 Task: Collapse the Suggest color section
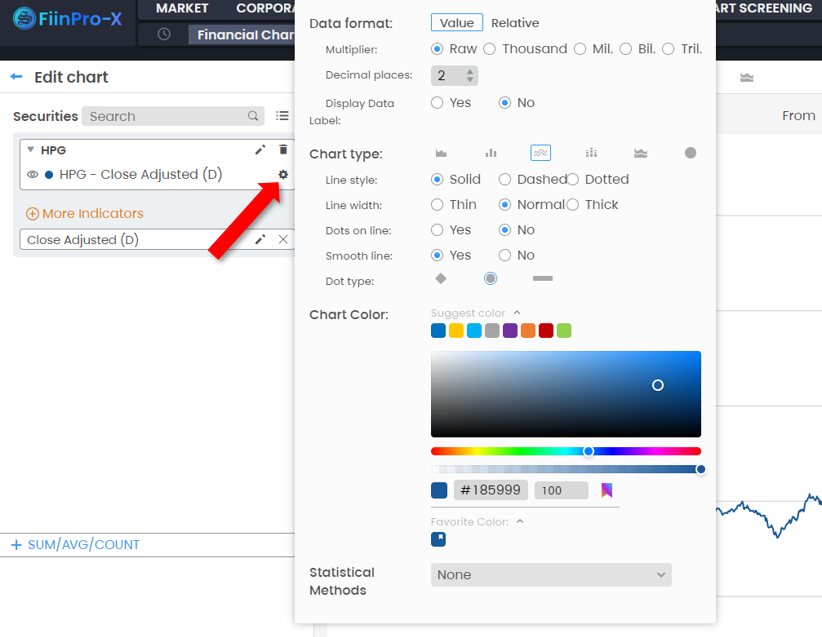(517, 313)
